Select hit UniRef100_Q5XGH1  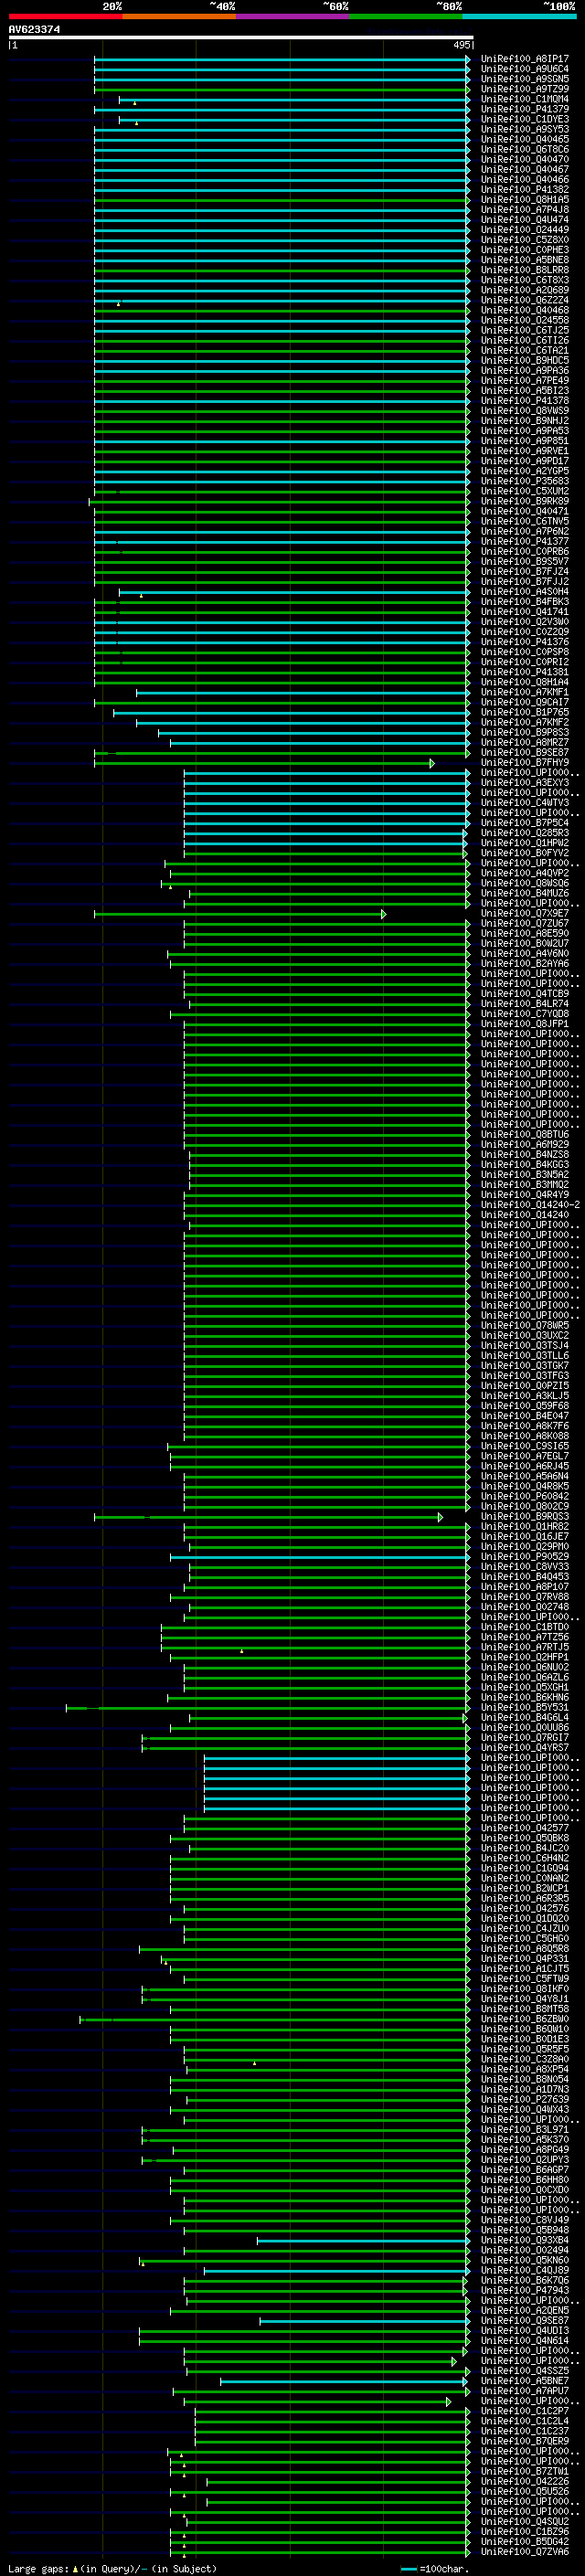[x=525, y=1687]
